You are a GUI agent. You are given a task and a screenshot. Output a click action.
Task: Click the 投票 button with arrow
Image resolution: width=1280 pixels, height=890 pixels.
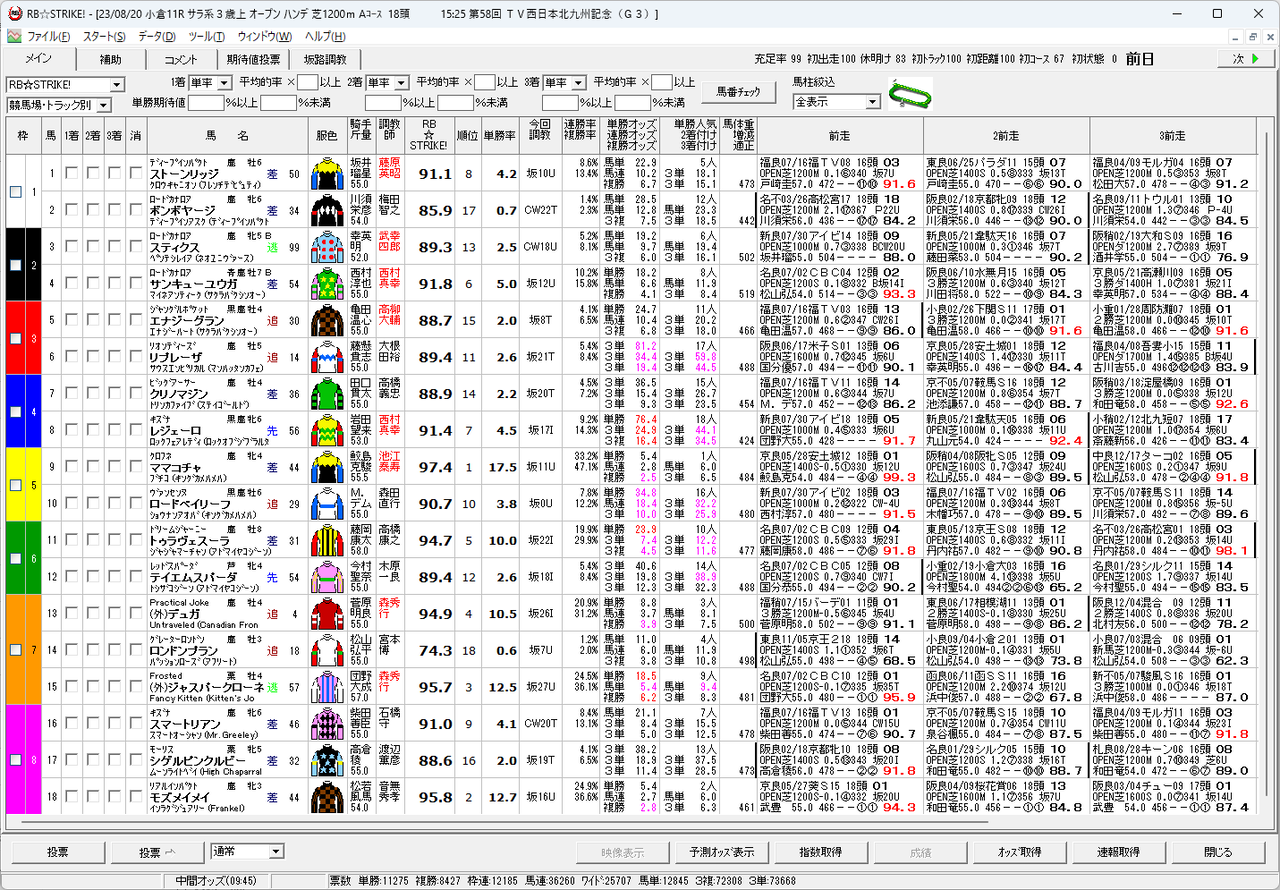pyautogui.click(x=156, y=852)
